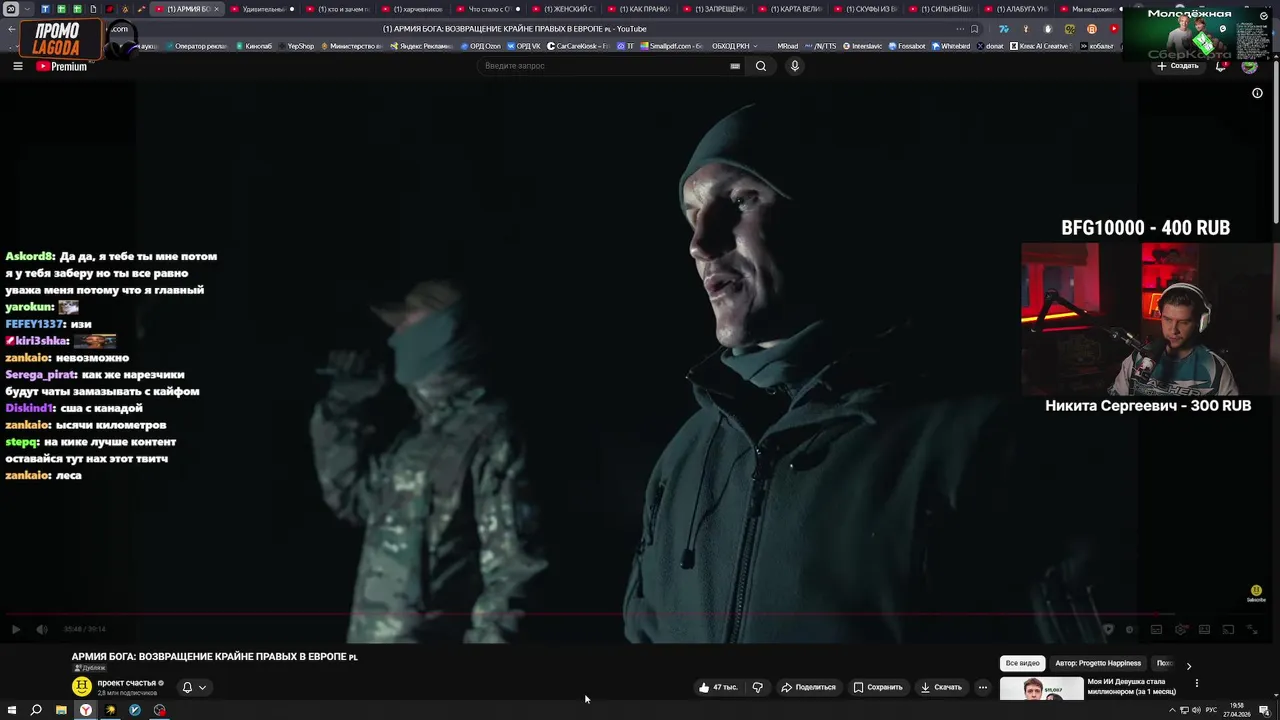
Task: Open the Windows Start menu
Action: pos(11,710)
